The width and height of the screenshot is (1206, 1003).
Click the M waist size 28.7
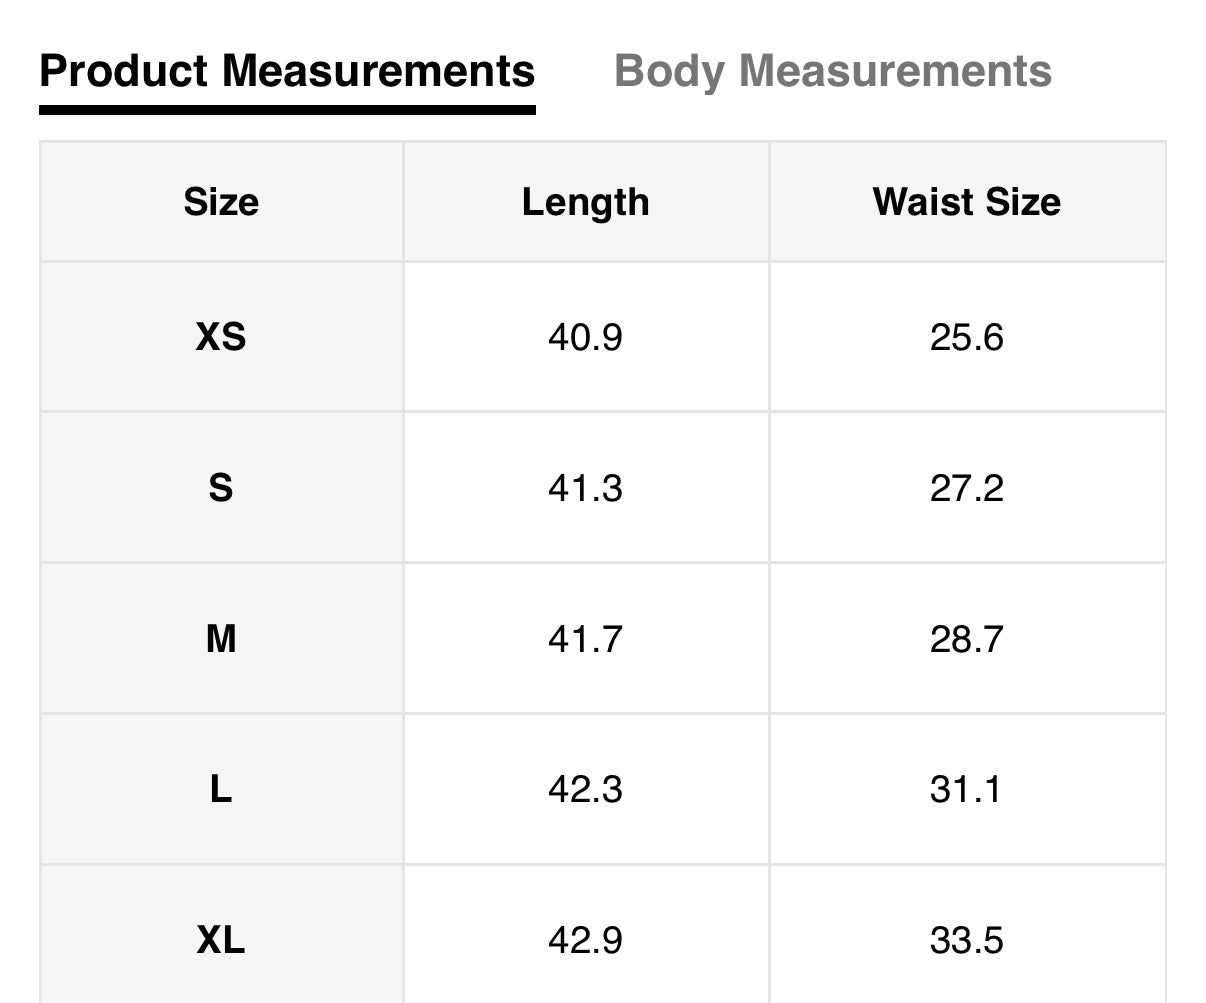point(966,638)
